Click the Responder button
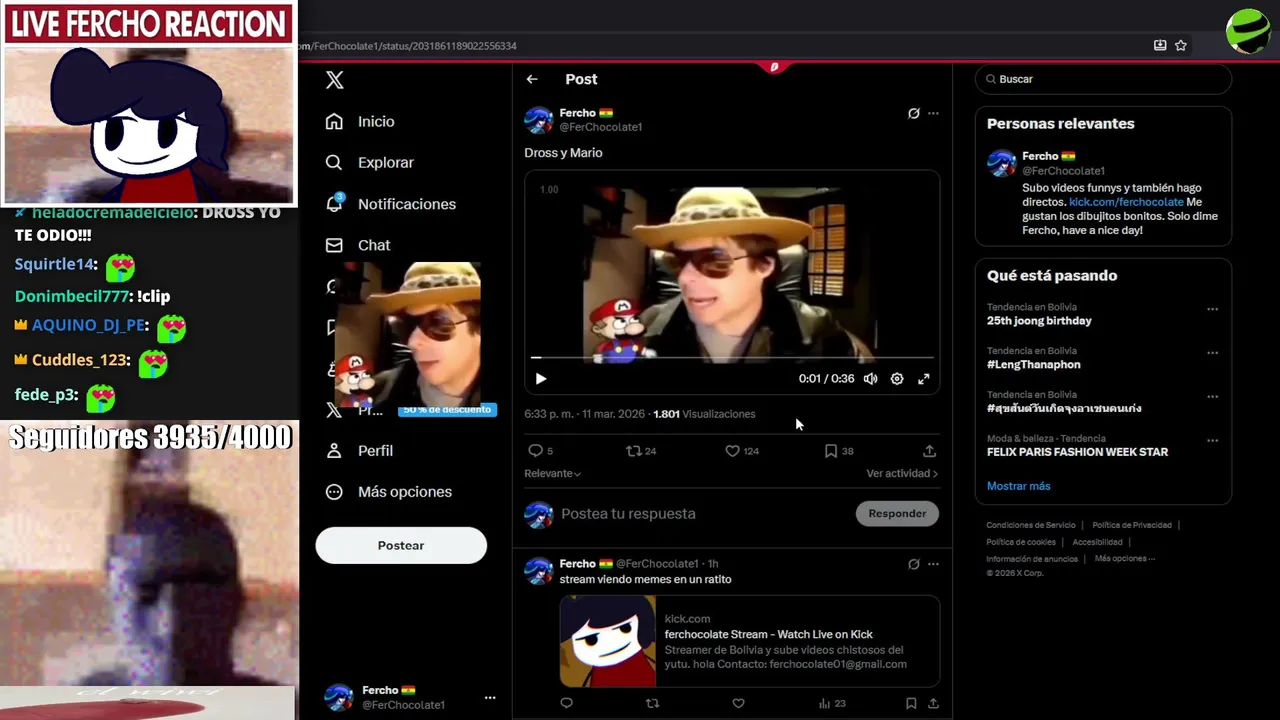 click(897, 514)
